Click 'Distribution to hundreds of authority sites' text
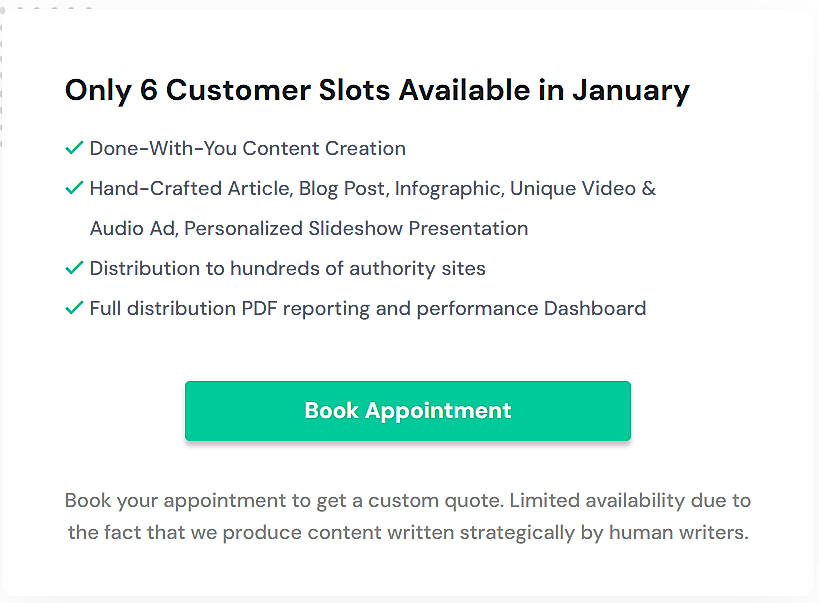Viewport: 819px width, 603px height. 287,269
